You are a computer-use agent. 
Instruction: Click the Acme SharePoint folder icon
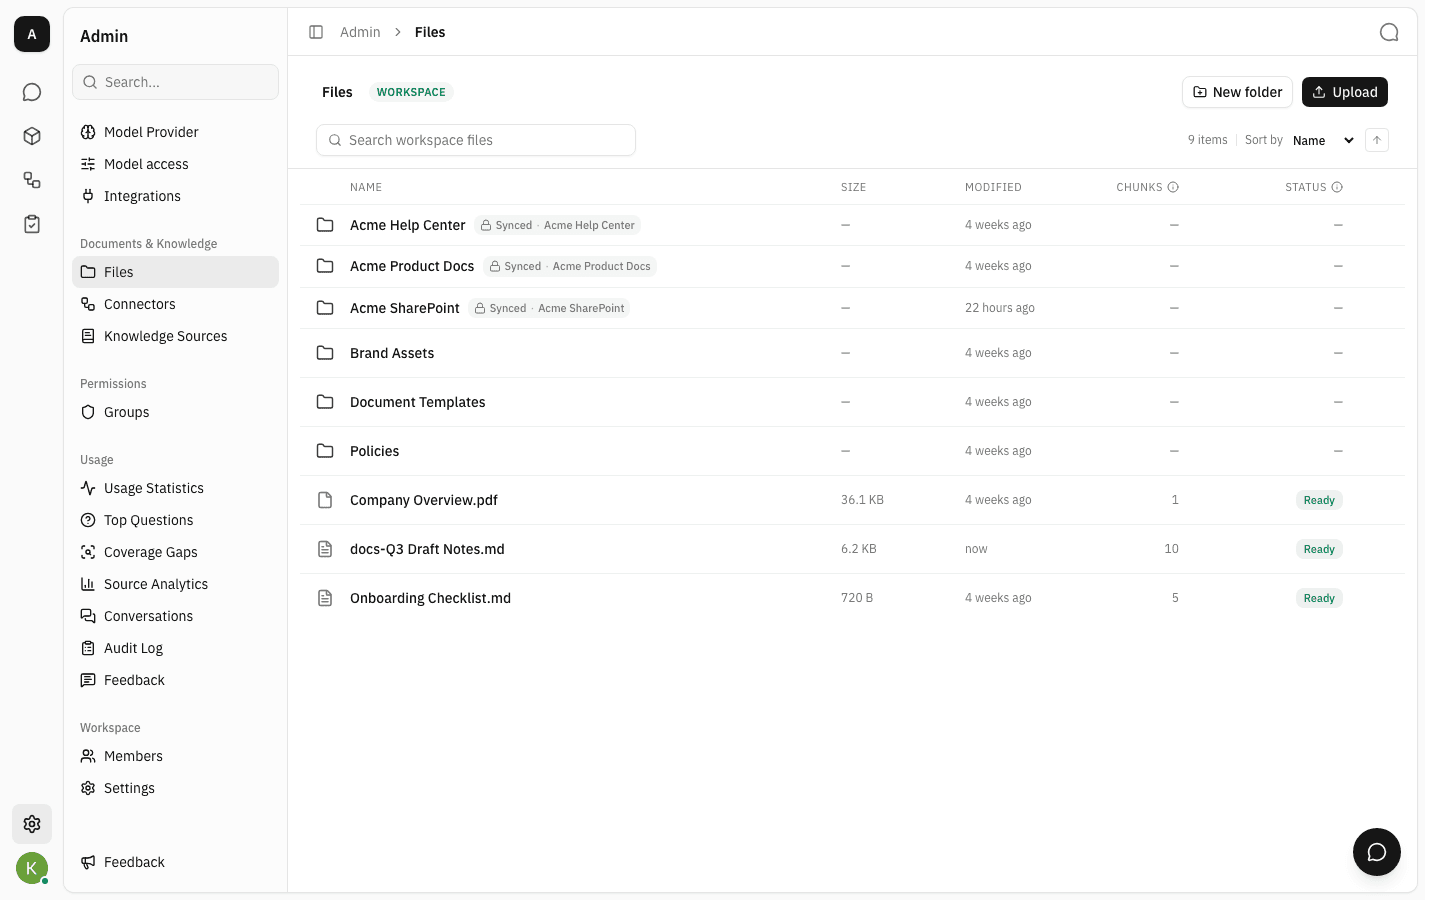pyautogui.click(x=325, y=308)
